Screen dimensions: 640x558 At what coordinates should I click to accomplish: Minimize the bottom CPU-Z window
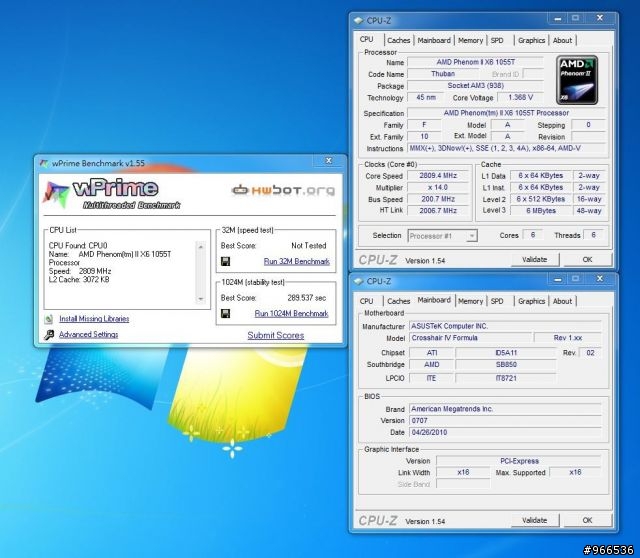[558, 279]
